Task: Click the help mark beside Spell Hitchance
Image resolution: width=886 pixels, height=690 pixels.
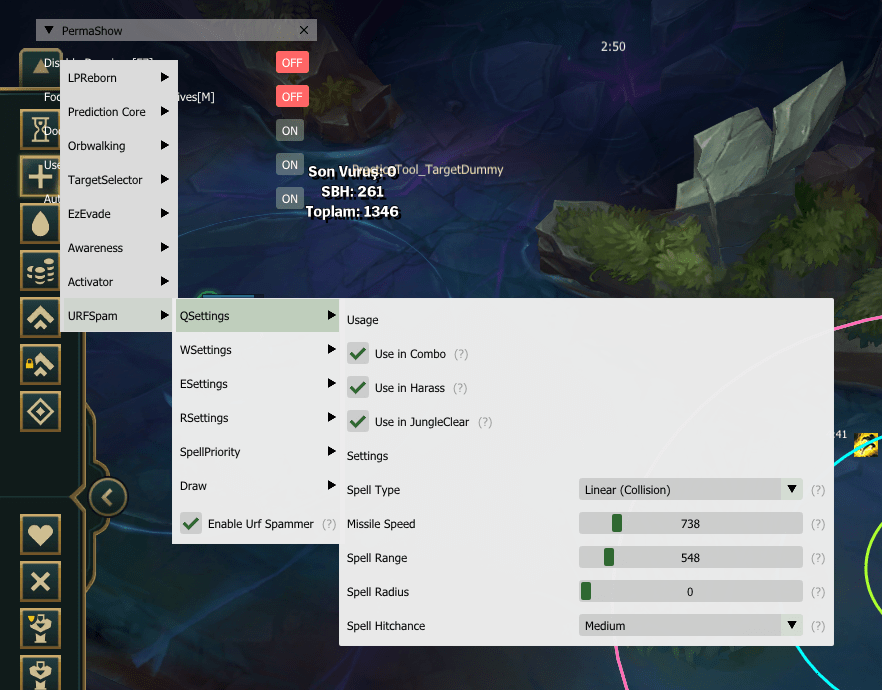Action: 818,626
